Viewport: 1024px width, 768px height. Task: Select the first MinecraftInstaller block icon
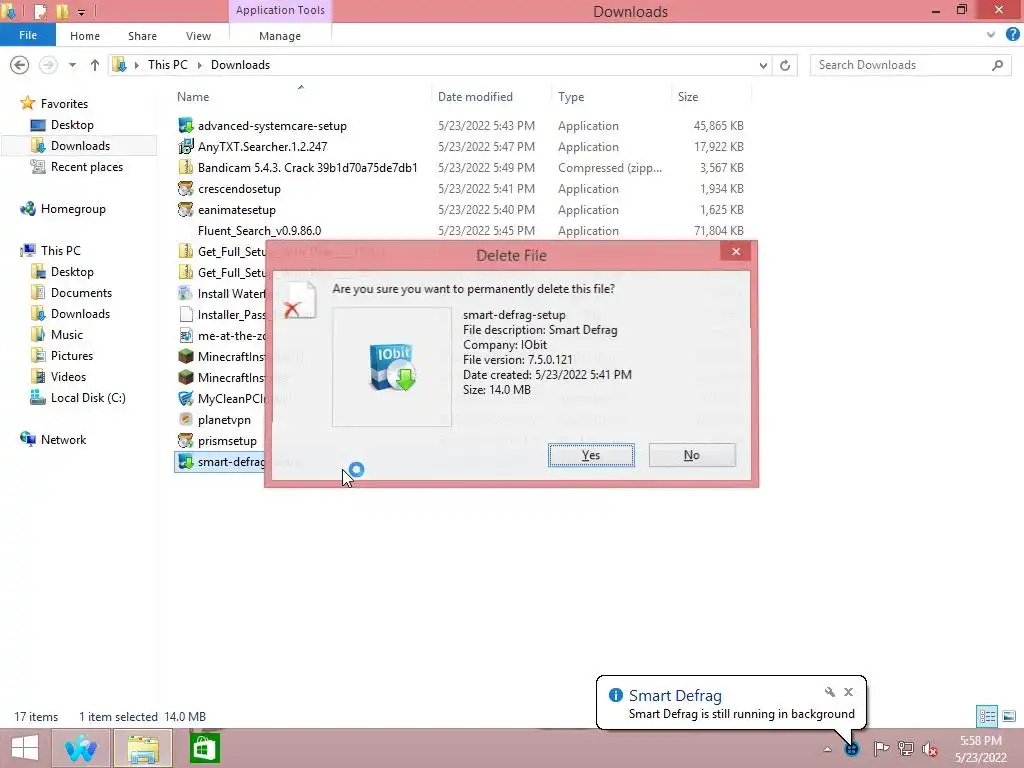[186, 357]
